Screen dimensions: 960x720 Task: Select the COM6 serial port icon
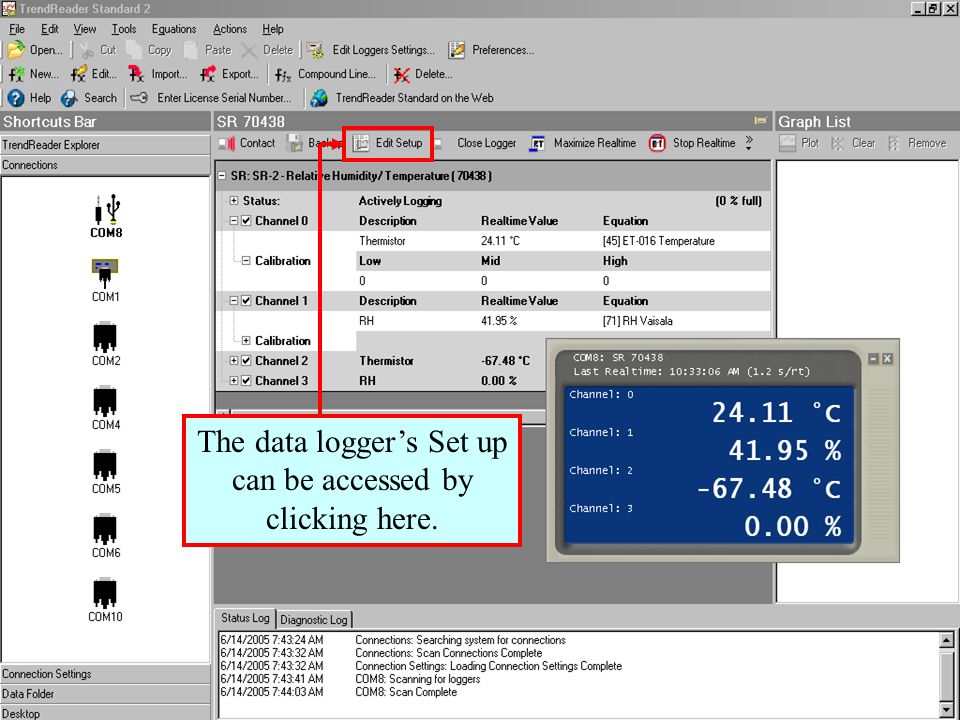[105, 530]
